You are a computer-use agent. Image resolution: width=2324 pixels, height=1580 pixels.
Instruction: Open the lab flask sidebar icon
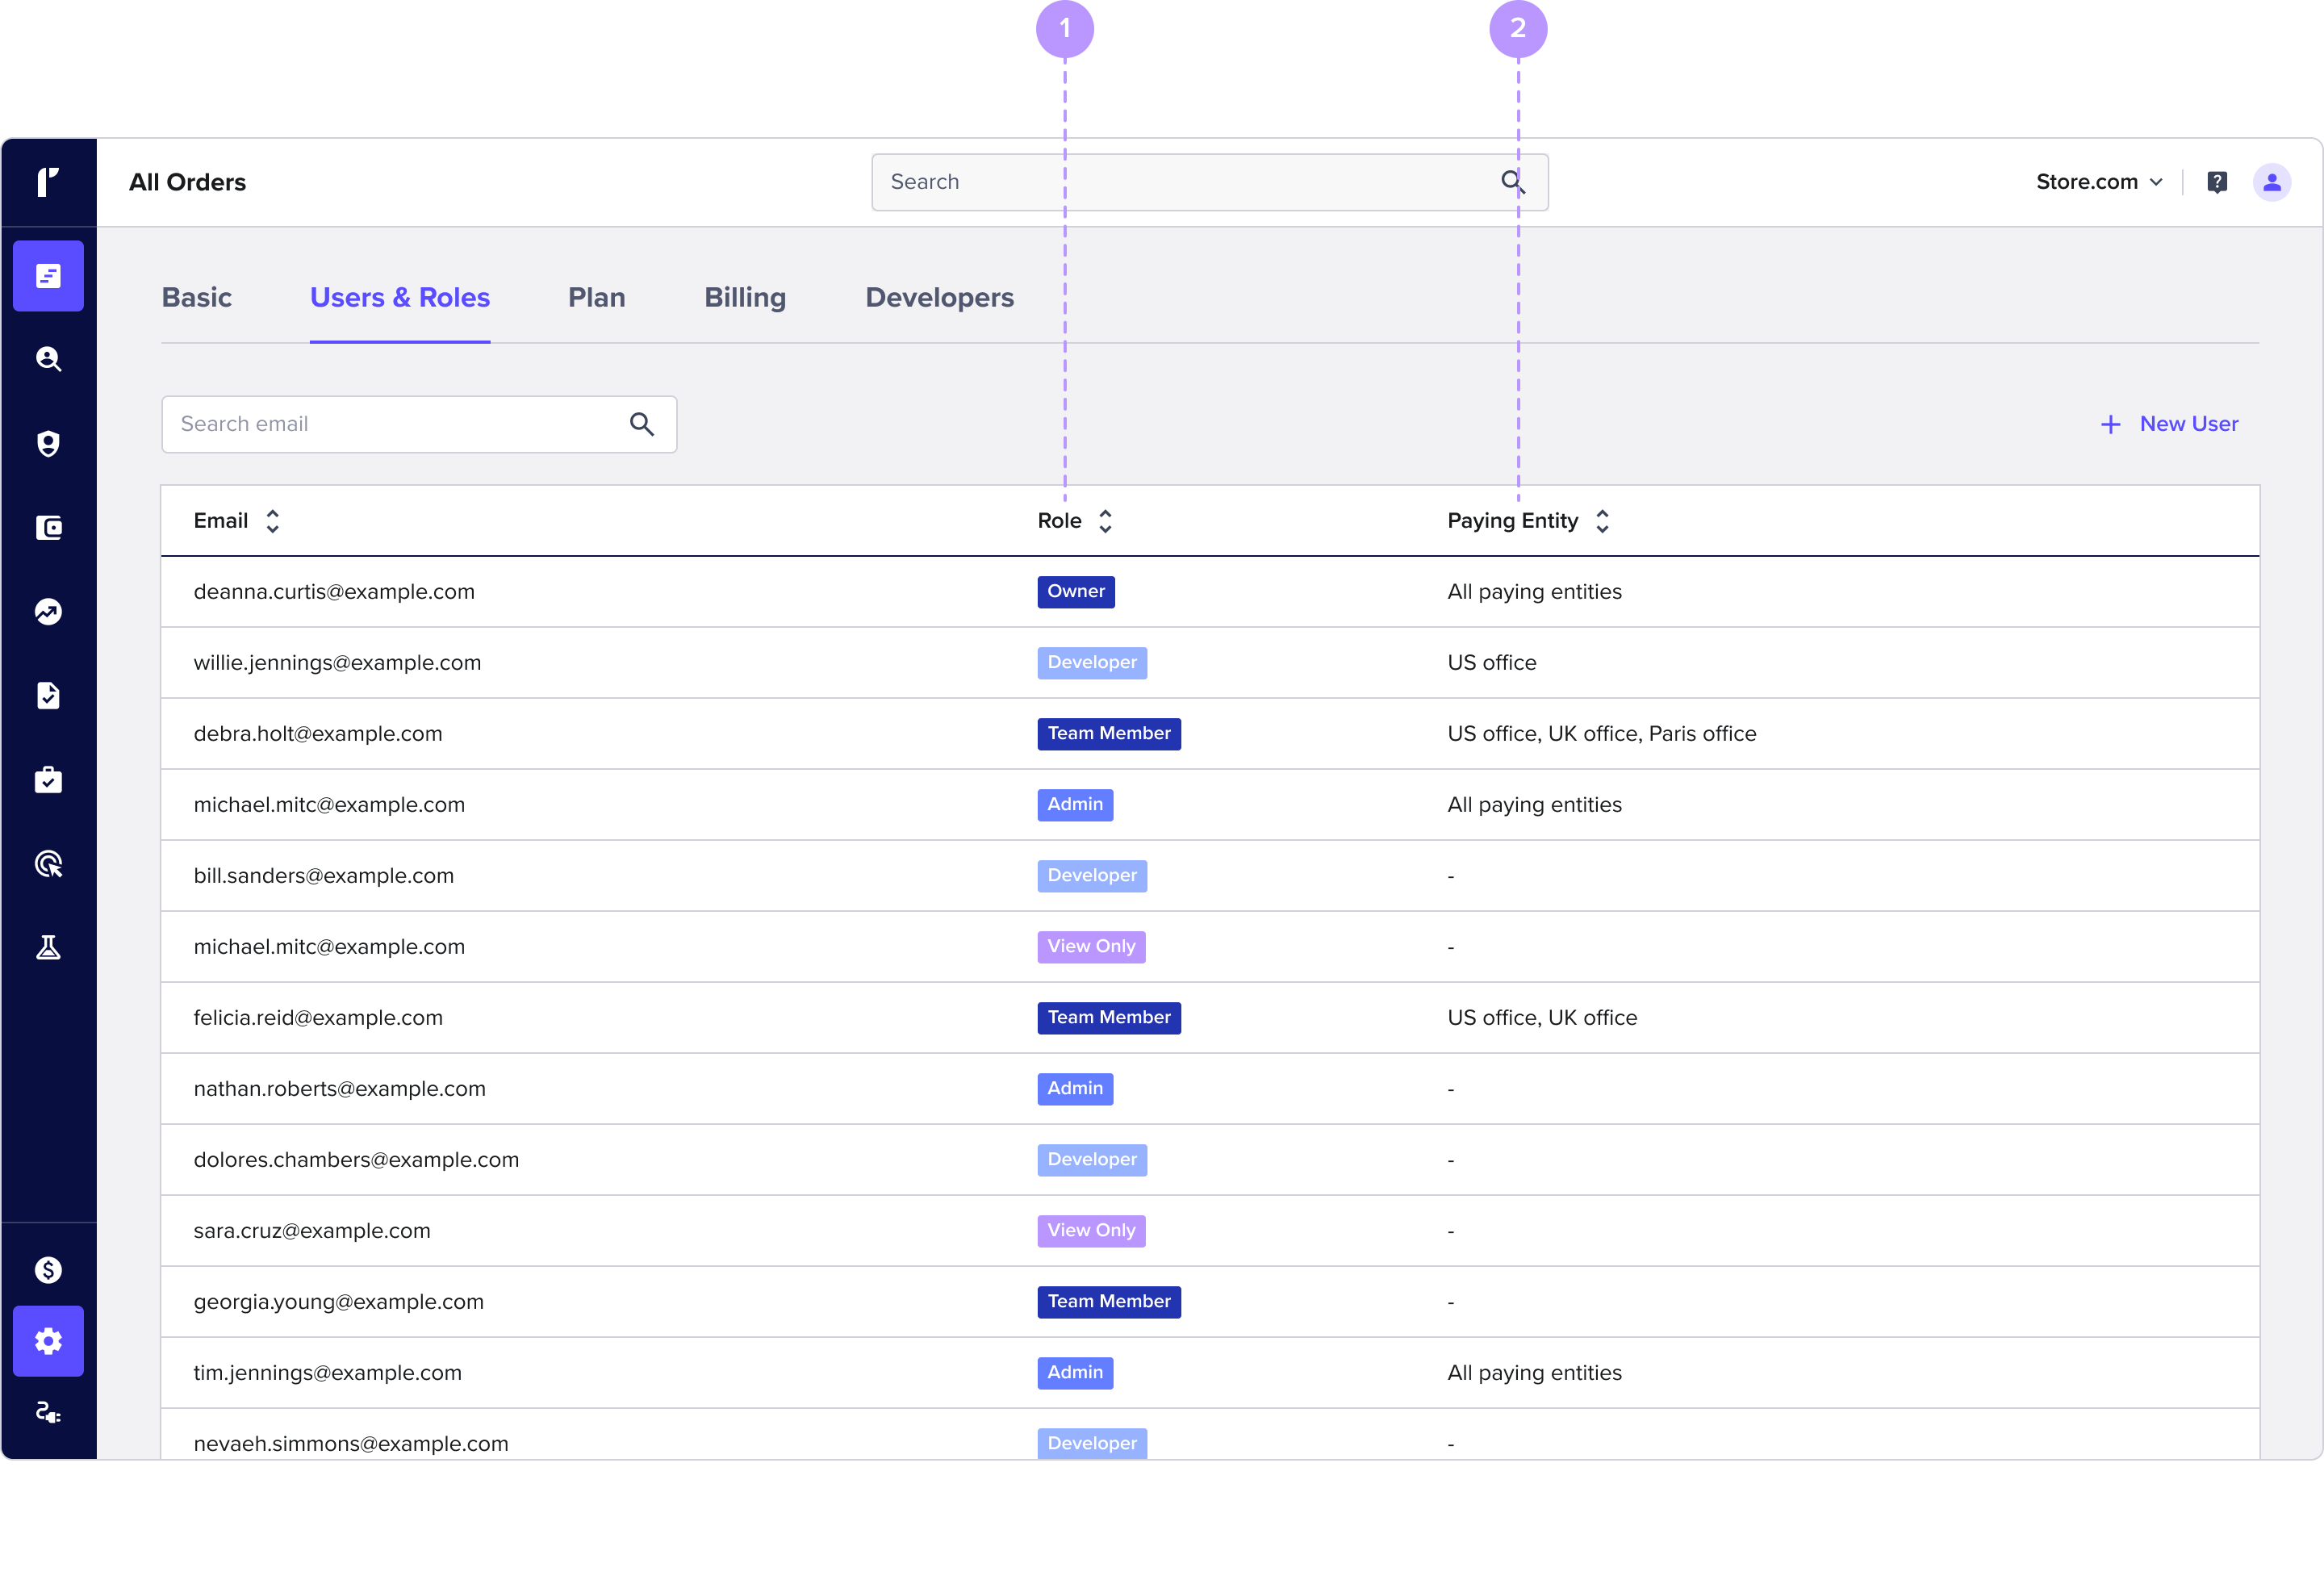click(x=48, y=947)
